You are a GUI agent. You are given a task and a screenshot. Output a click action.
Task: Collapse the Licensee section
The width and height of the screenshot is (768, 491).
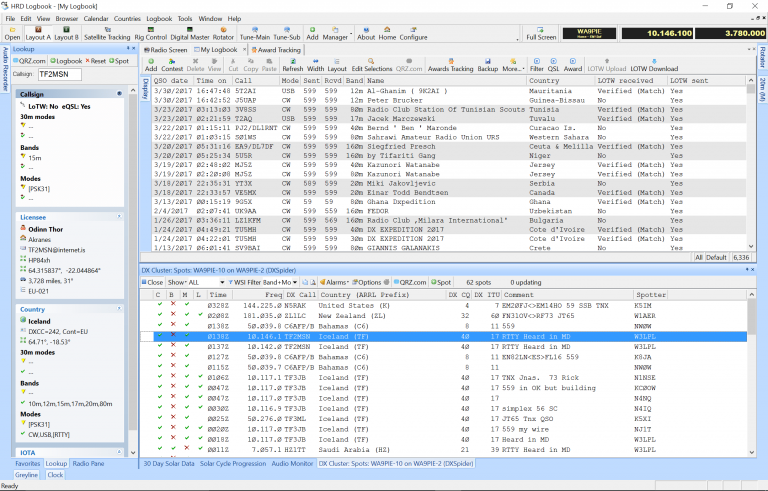coord(119,217)
